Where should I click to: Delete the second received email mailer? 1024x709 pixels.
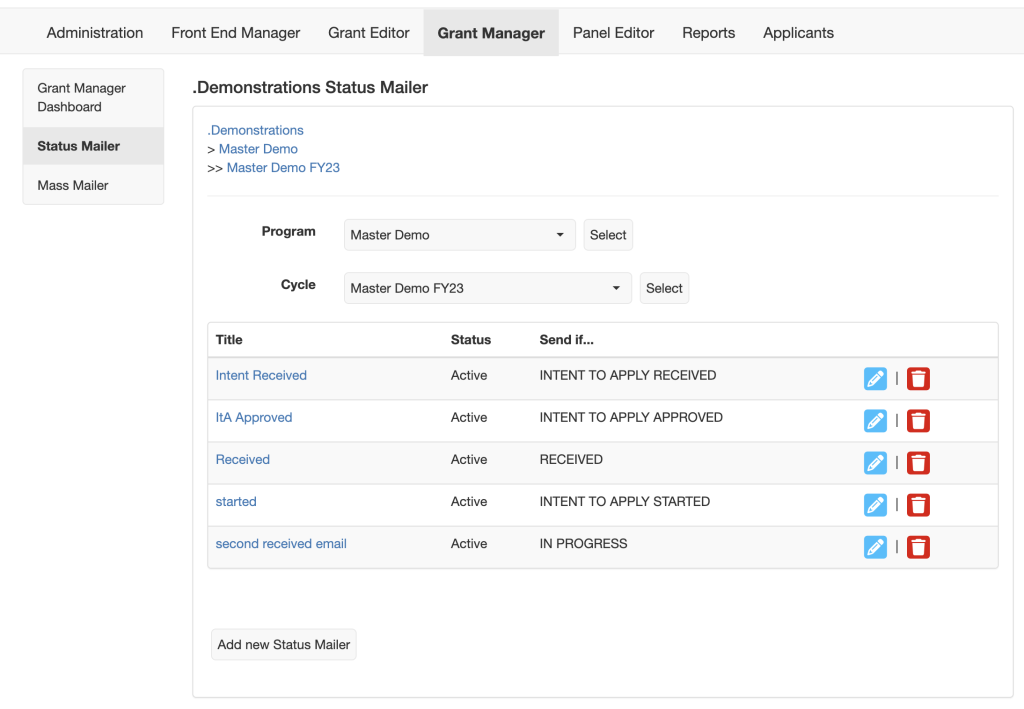click(x=918, y=546)
